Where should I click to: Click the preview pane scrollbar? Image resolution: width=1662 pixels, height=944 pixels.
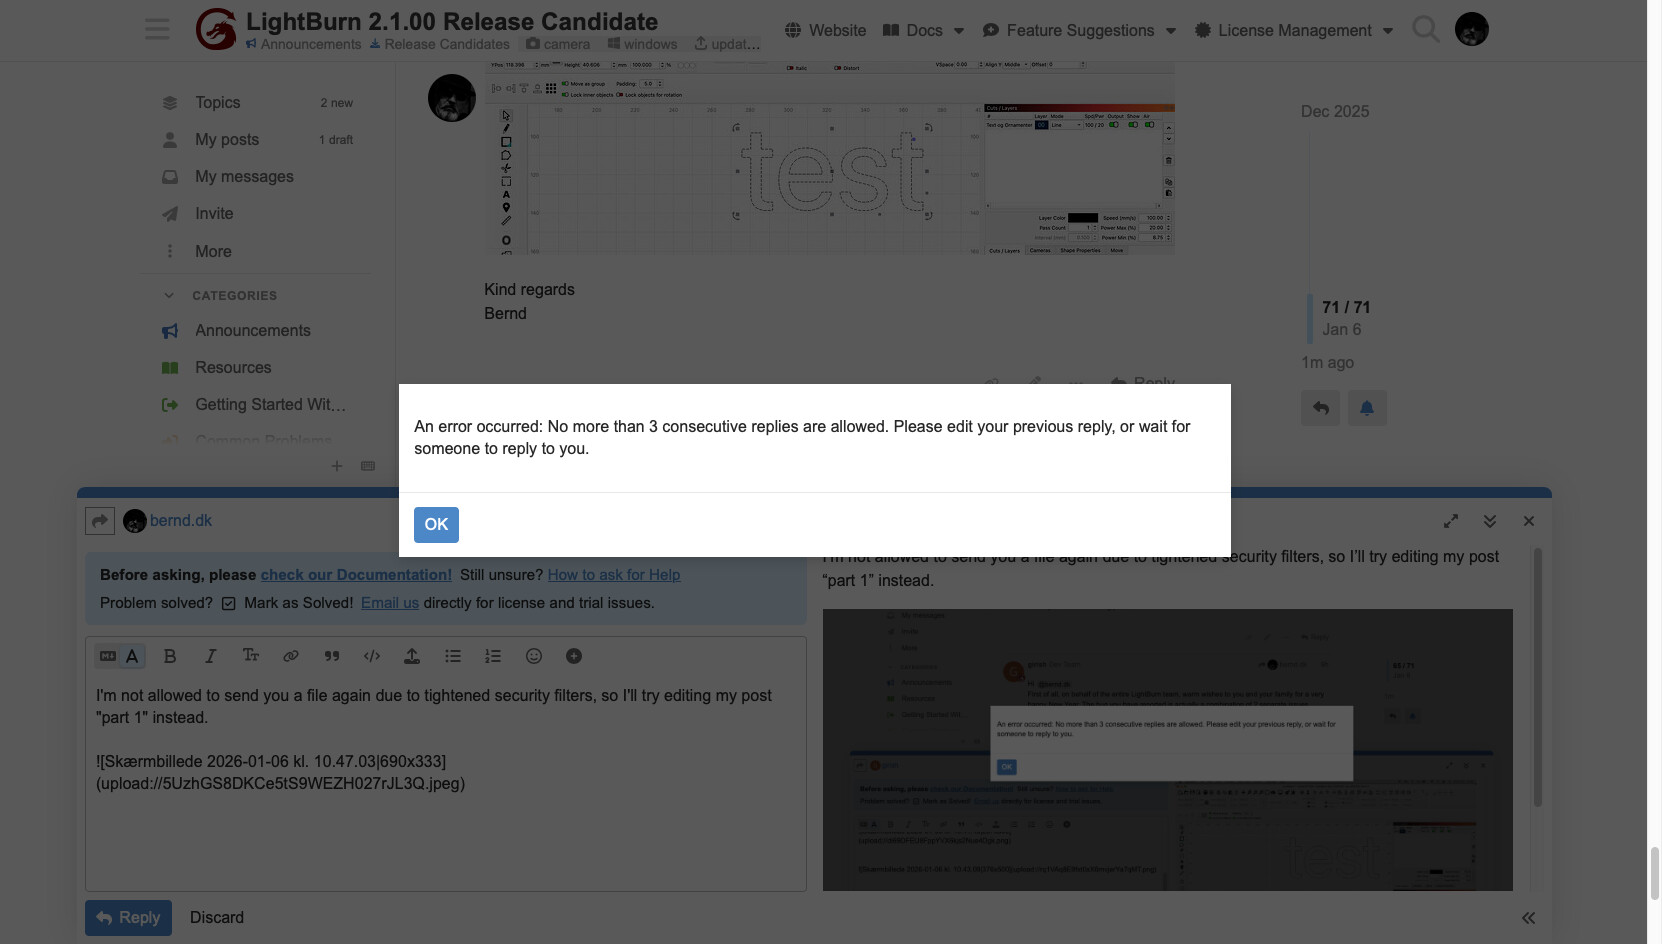1537,677
